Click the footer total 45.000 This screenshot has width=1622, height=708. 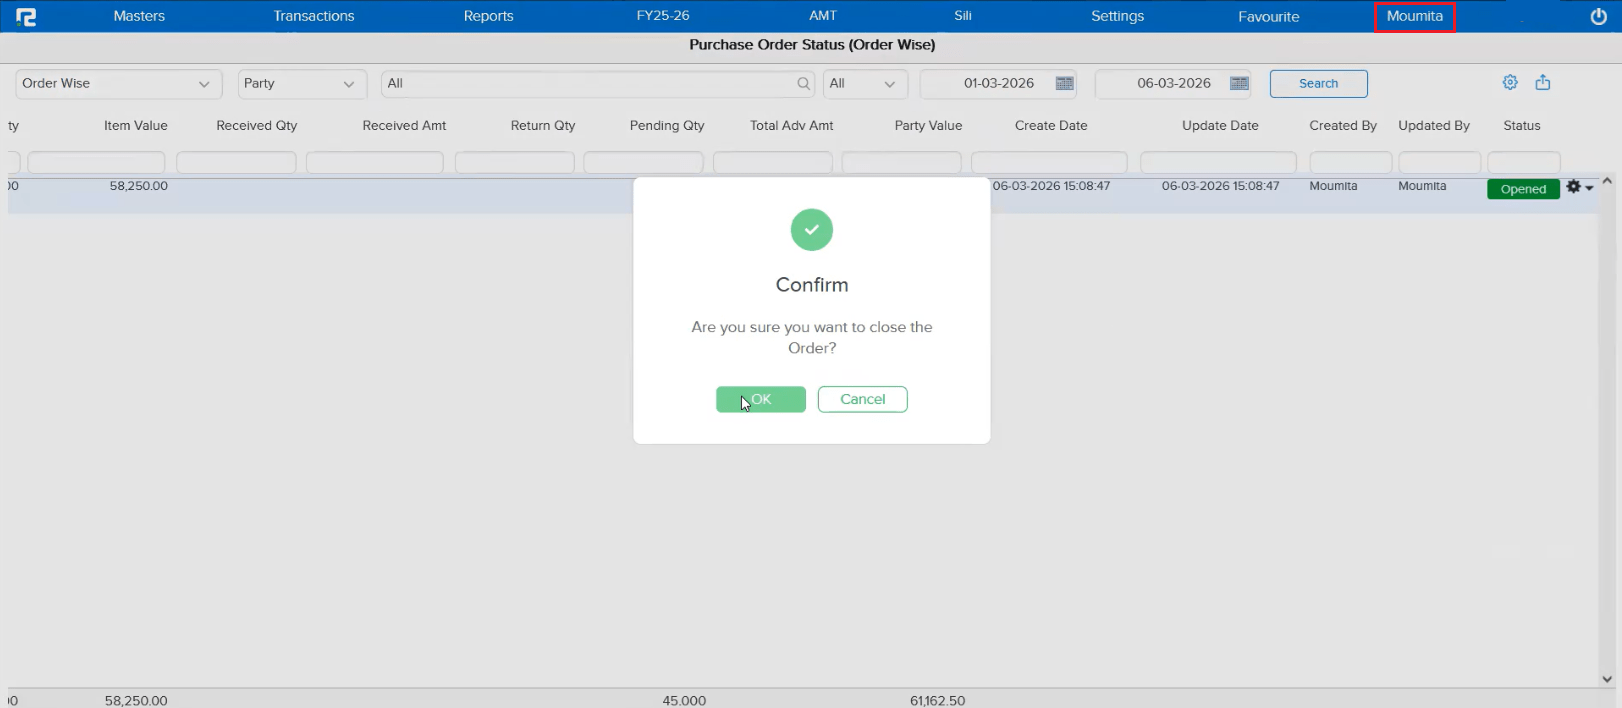click(x=684, y=700)
